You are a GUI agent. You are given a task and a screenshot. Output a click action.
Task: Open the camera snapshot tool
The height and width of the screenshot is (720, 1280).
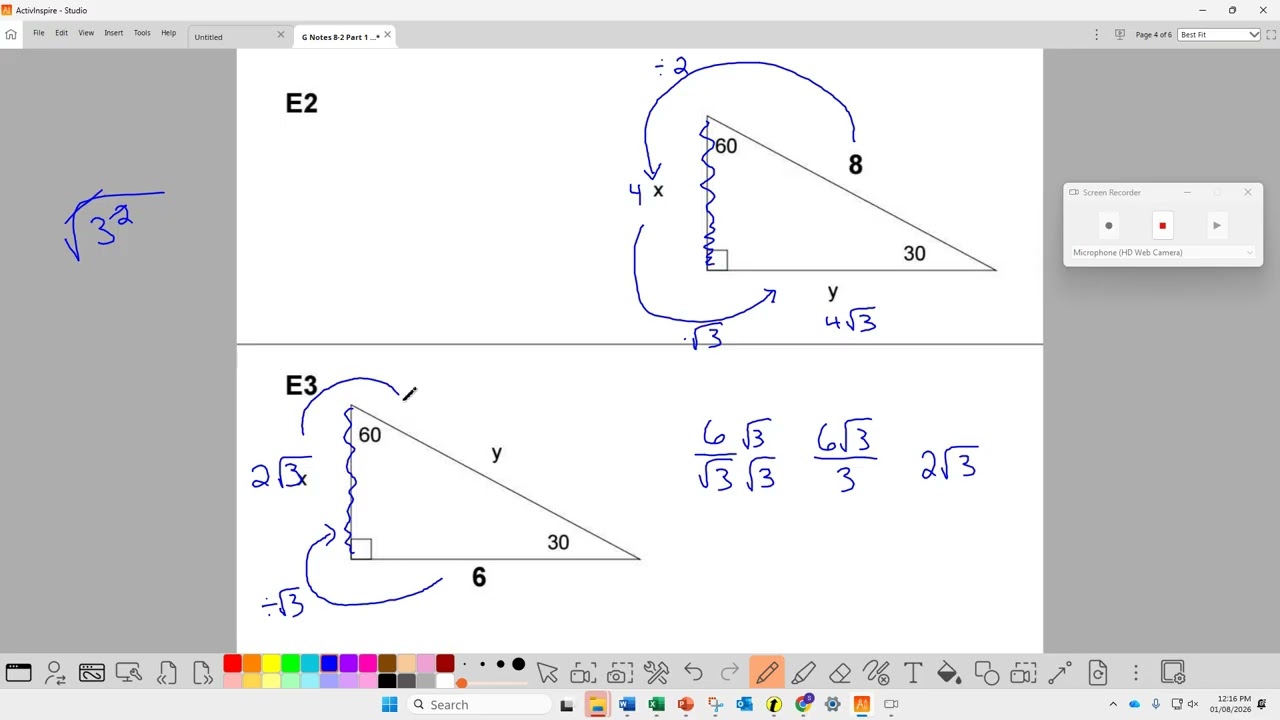click(620, 673)
